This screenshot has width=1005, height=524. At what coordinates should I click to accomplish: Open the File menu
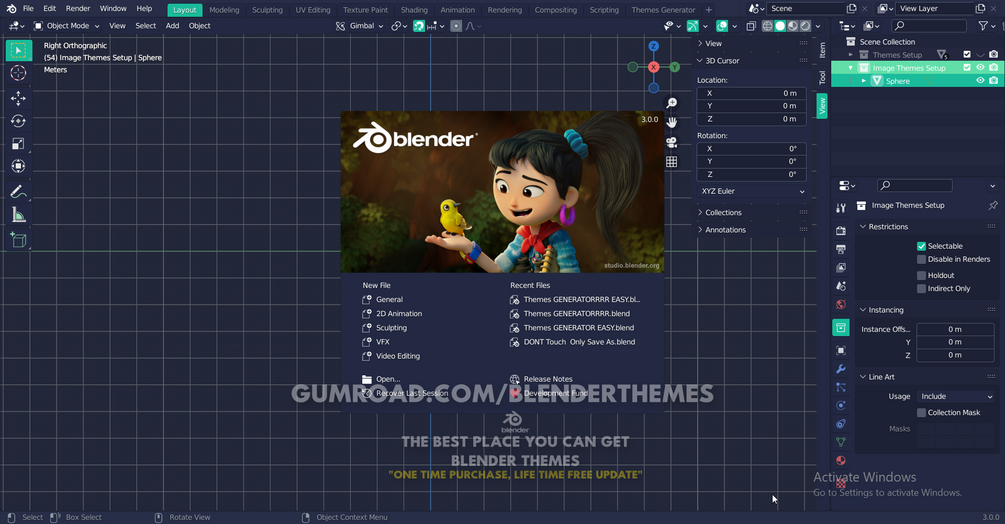pyautogui.click(x=28, y=8)
